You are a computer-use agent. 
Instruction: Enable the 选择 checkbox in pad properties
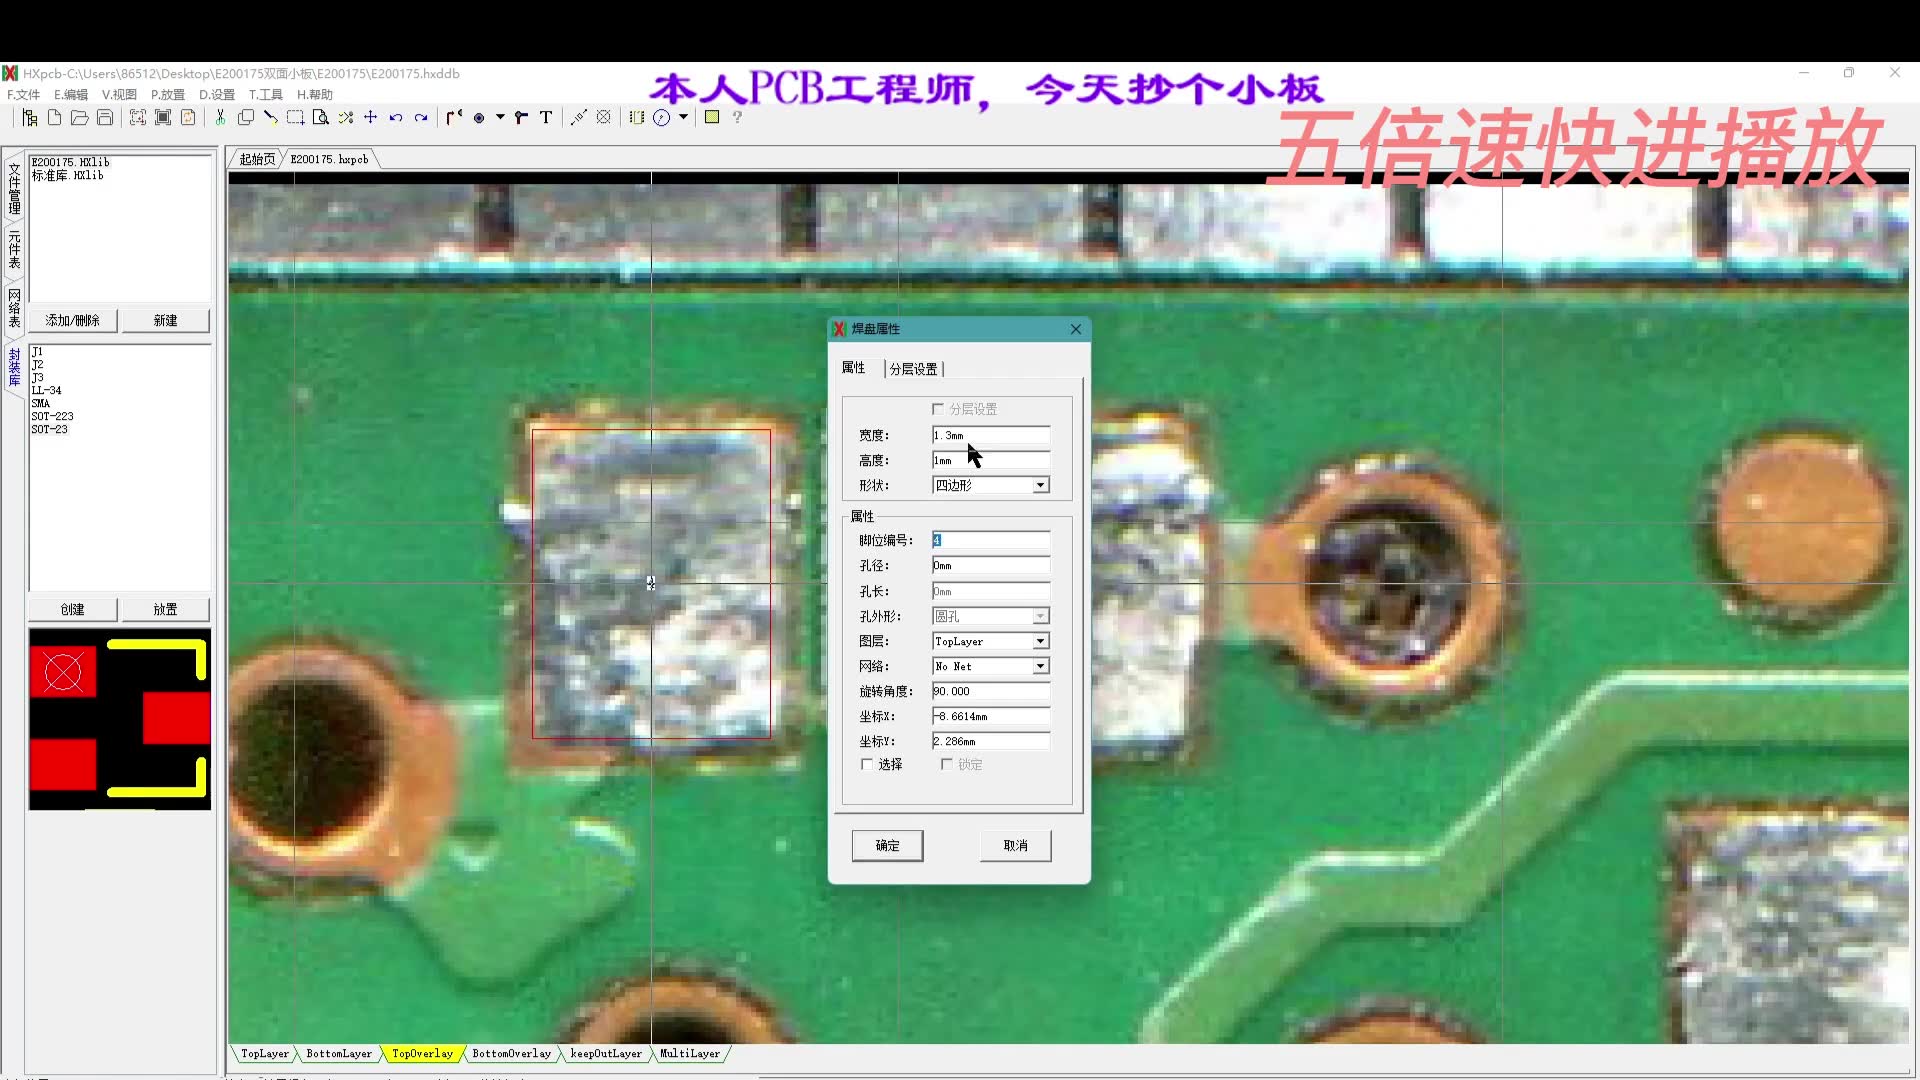866,763
